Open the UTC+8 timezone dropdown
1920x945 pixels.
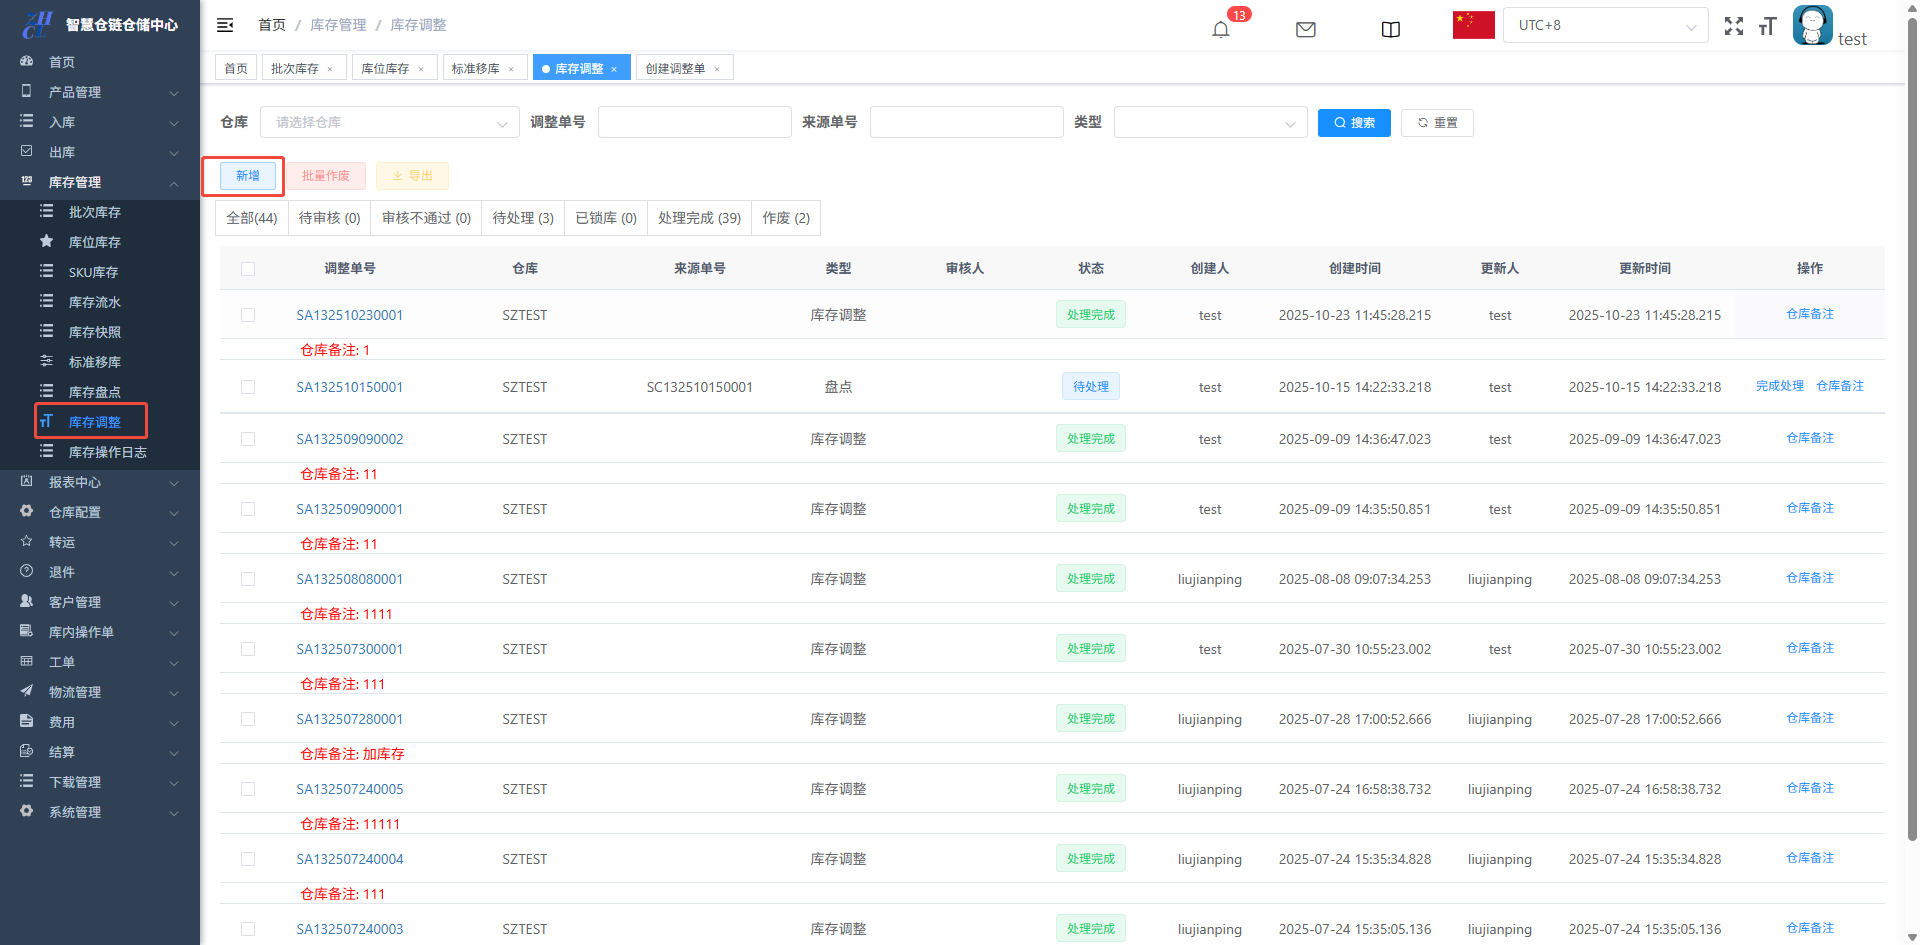pos(1605,25)
